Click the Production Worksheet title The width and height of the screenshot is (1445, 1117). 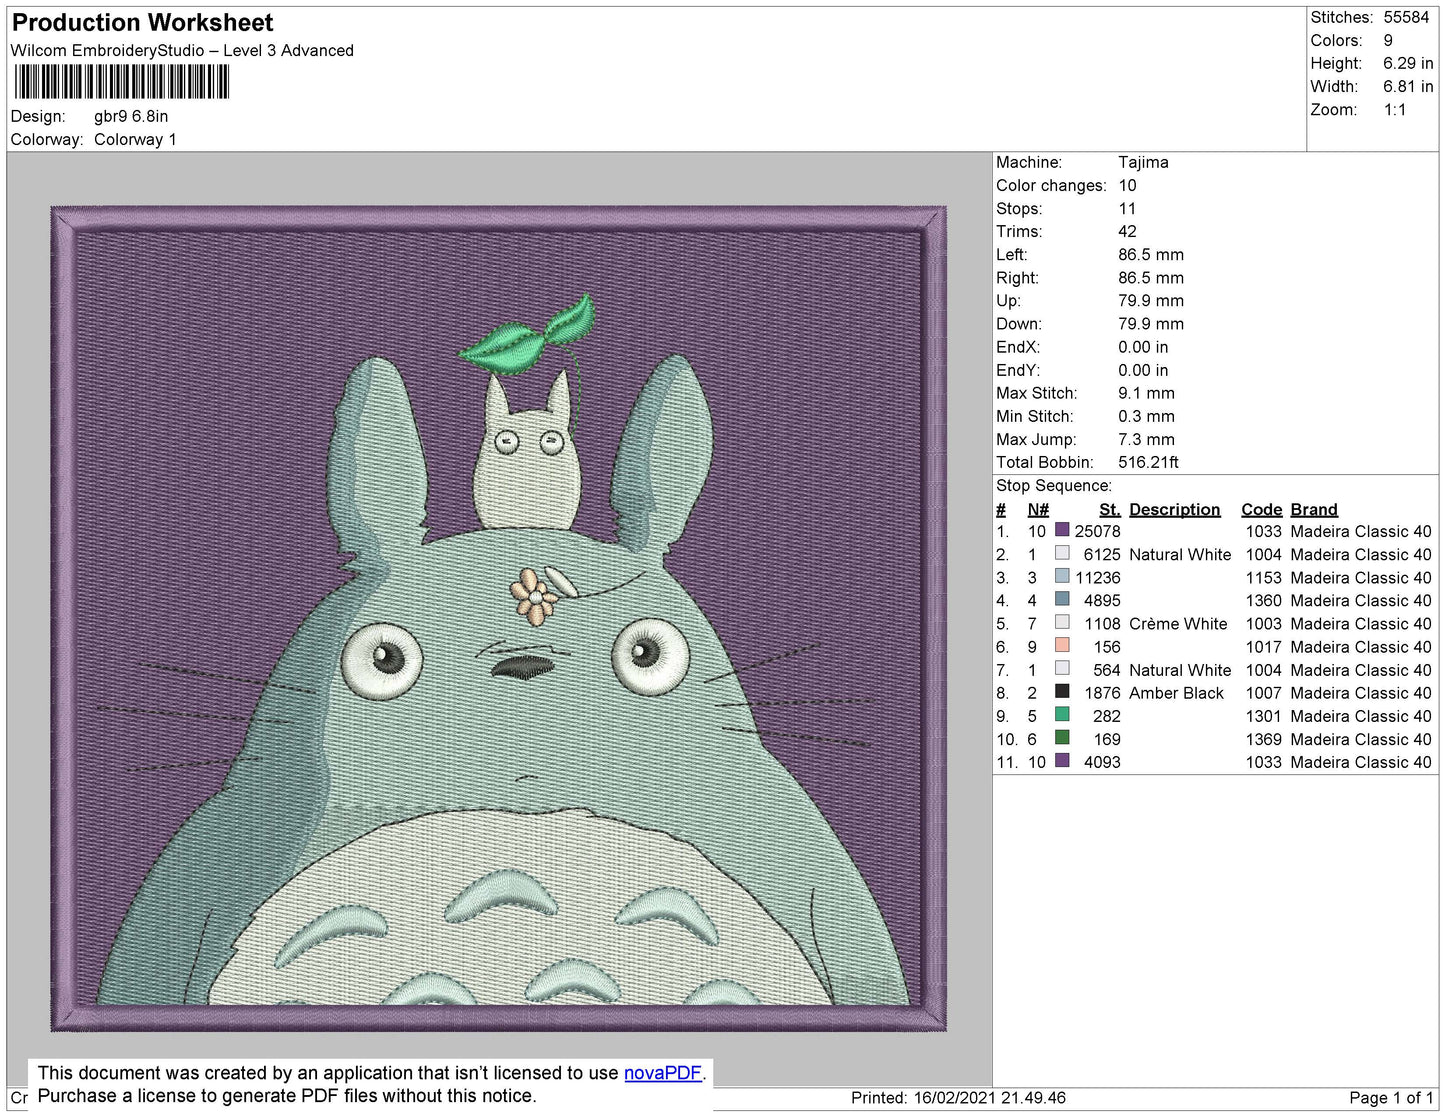point(142,23)
